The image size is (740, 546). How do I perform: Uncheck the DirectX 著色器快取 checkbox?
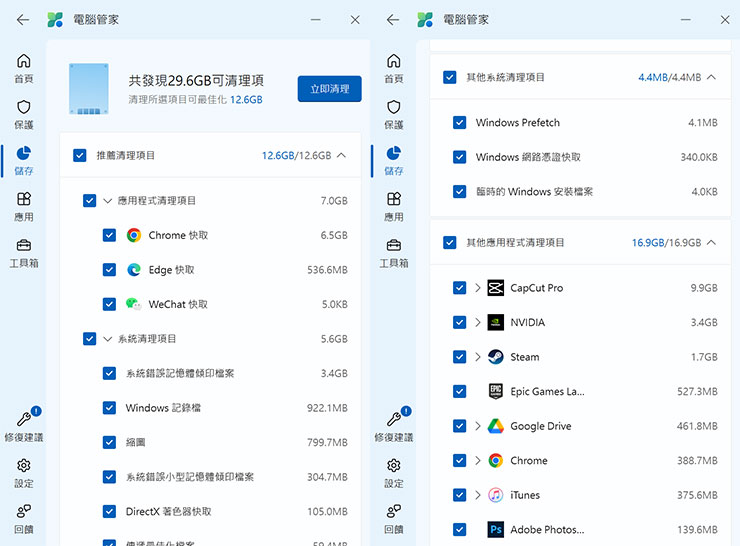[x=110, y=512]
